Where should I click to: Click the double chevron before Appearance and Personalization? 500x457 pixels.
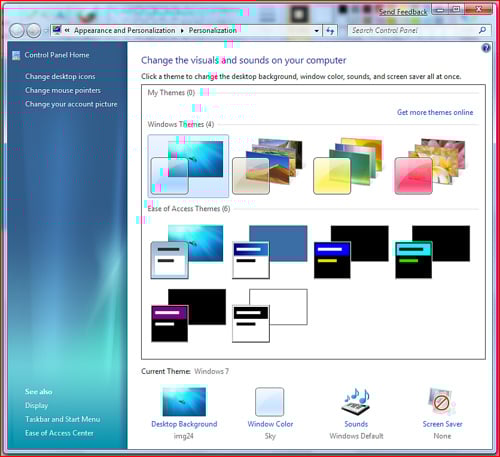pos(67,30)
